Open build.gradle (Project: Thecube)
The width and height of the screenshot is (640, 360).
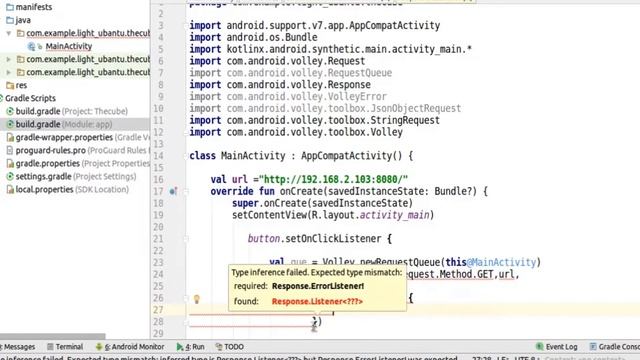pos(71,111)
